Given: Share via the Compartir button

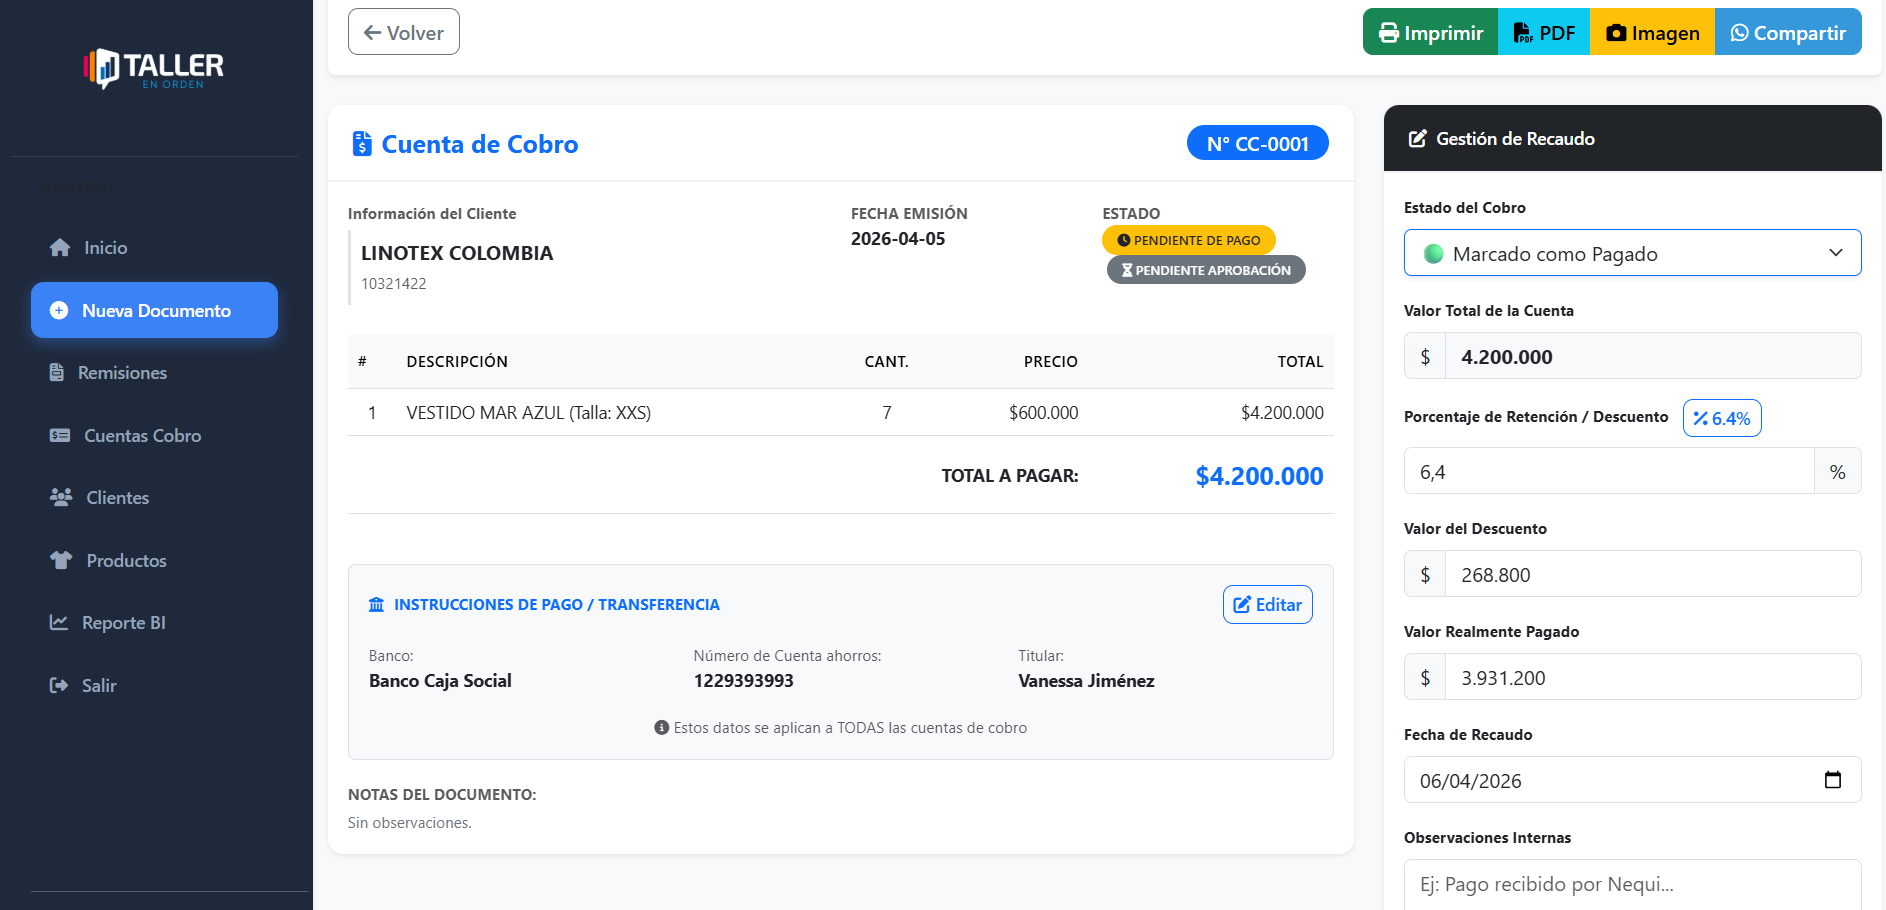Looking at the screenshot, I should click(x=1787, y=32).
